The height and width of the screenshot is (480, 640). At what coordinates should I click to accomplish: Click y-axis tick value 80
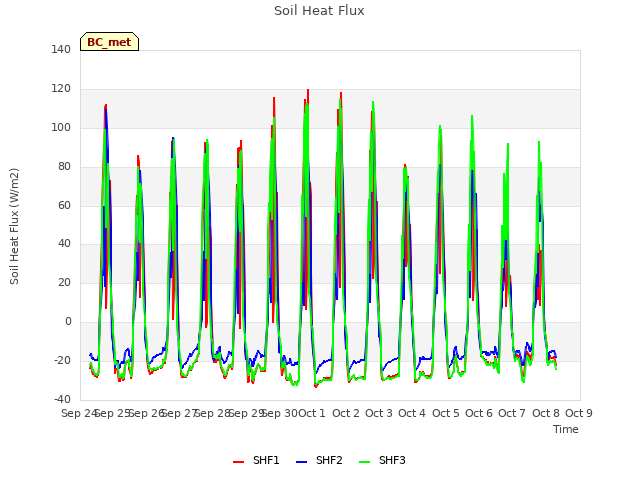pyautogui.click(x=64, y=167)
